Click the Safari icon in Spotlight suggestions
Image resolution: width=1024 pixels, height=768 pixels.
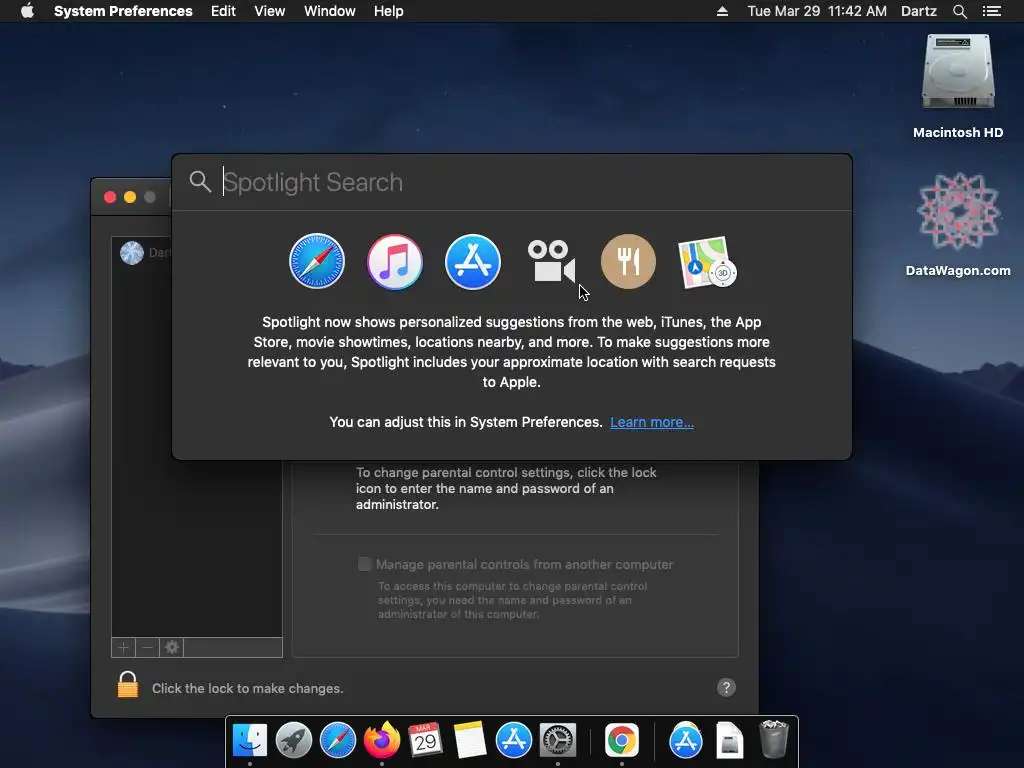[x=317, y=261]
